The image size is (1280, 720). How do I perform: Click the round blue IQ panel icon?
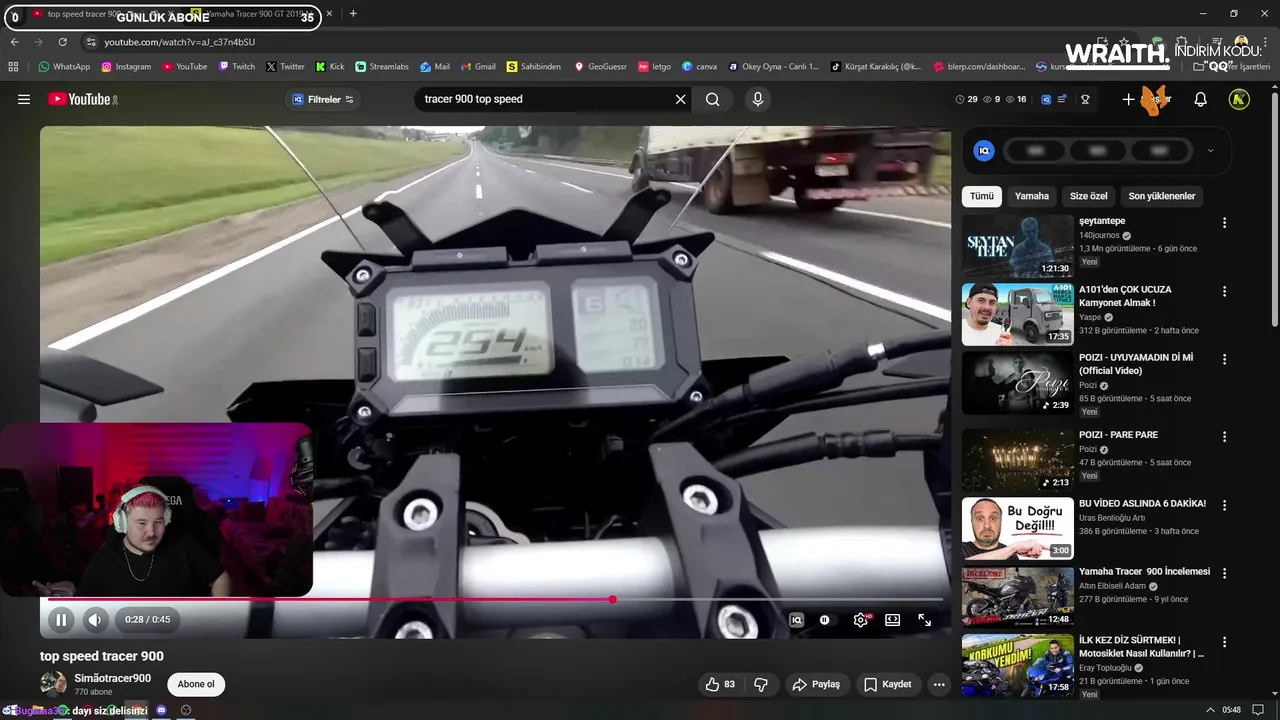984,151
